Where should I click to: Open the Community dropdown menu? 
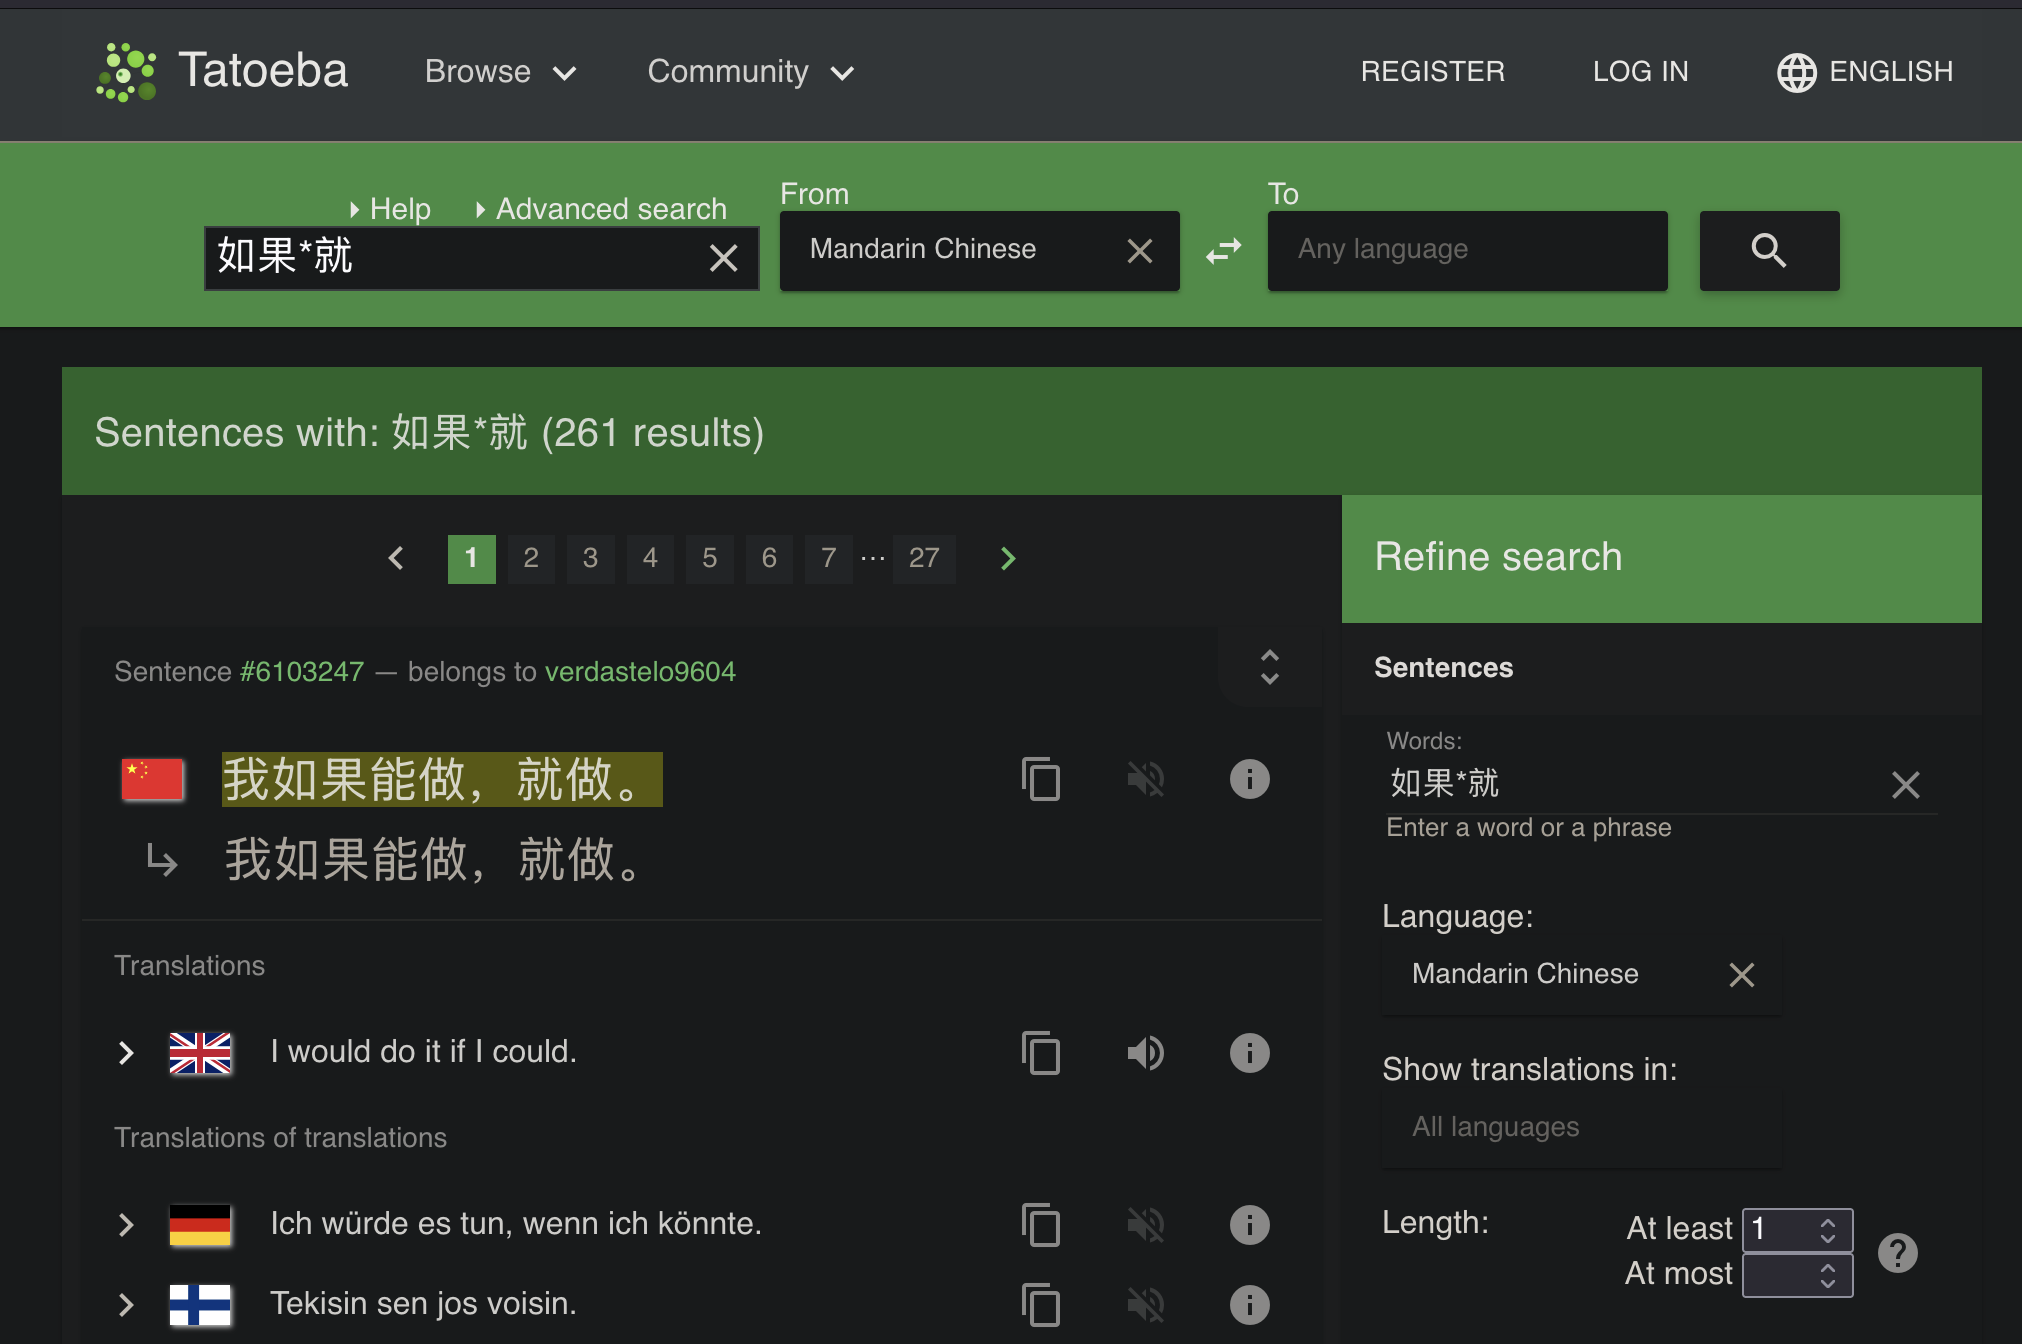(750, 72)
